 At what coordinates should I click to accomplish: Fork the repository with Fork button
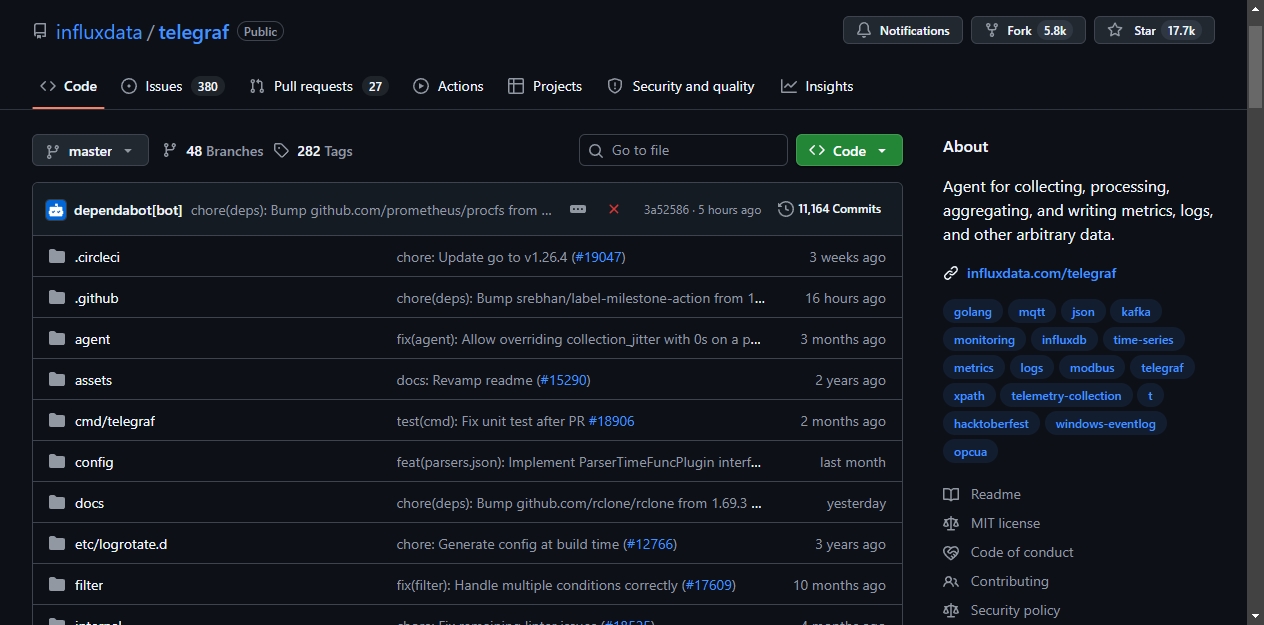1028,30
